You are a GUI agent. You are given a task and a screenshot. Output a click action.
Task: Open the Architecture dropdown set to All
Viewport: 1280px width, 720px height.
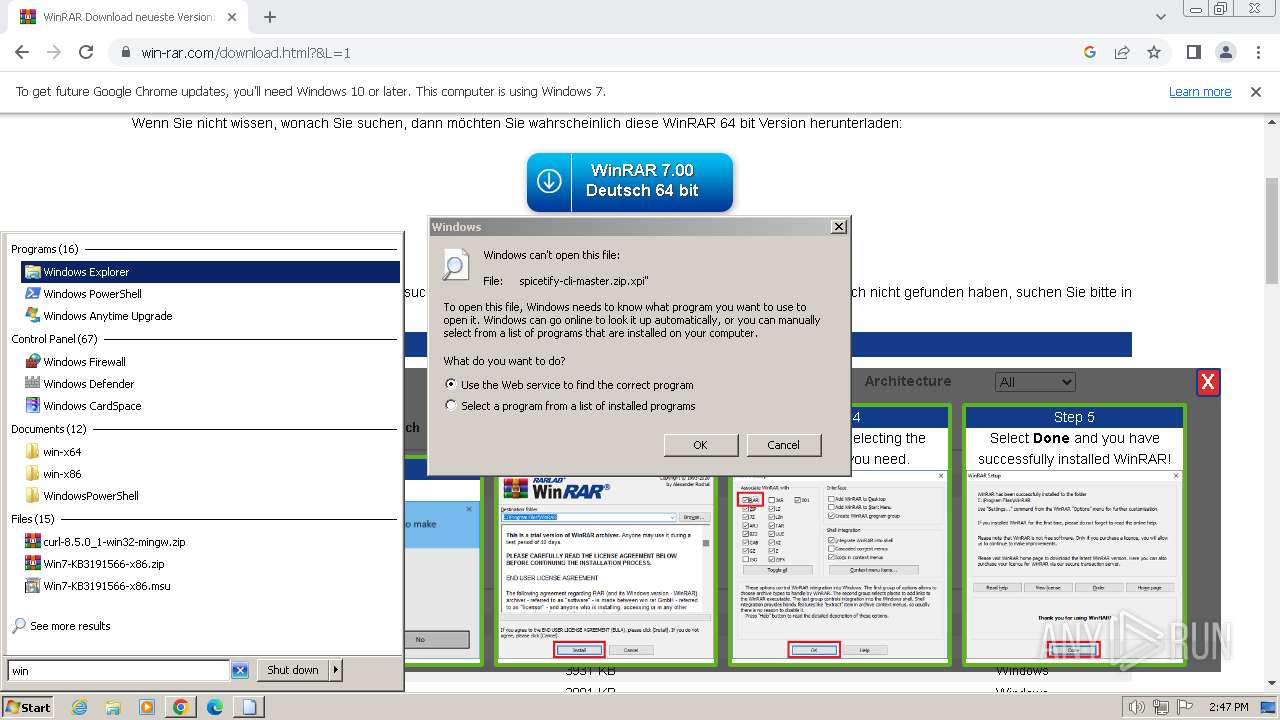[x=1035, y=382]
